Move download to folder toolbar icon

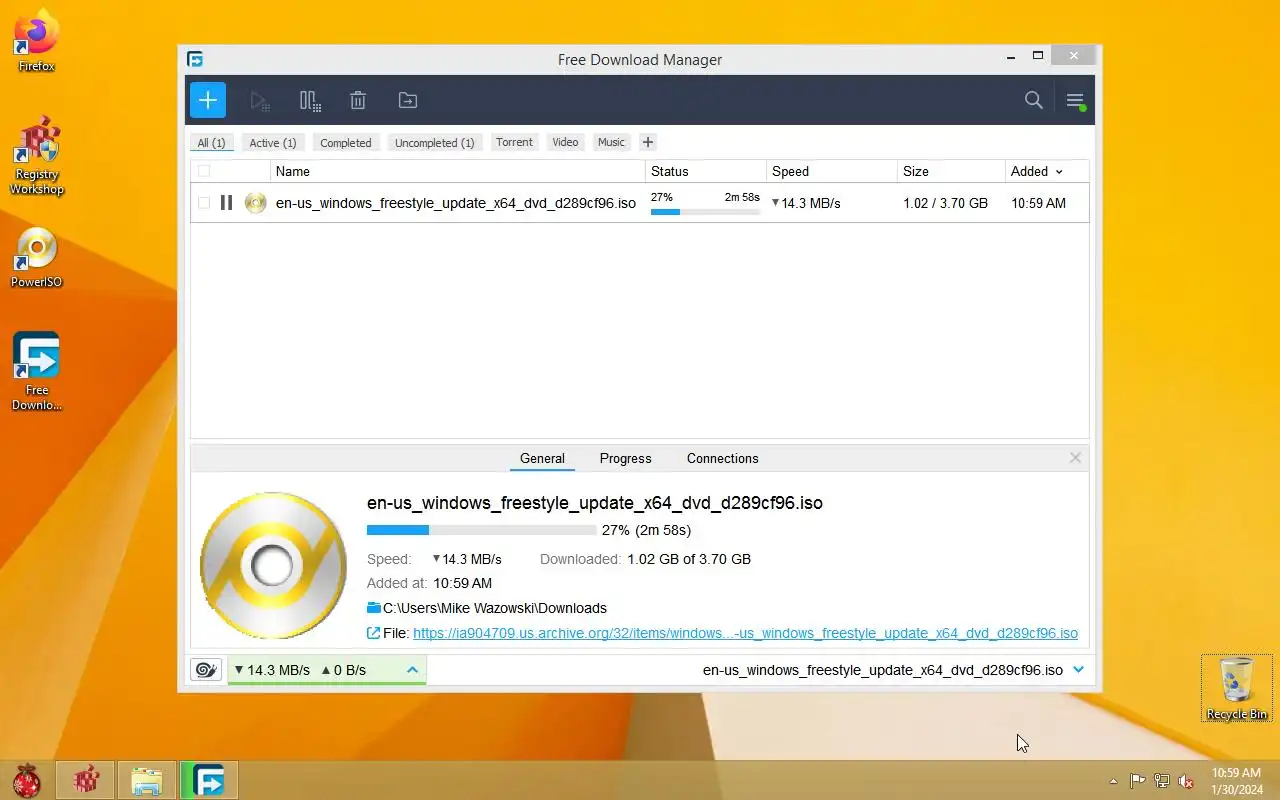pyautogui.click(x=407, y=100)
